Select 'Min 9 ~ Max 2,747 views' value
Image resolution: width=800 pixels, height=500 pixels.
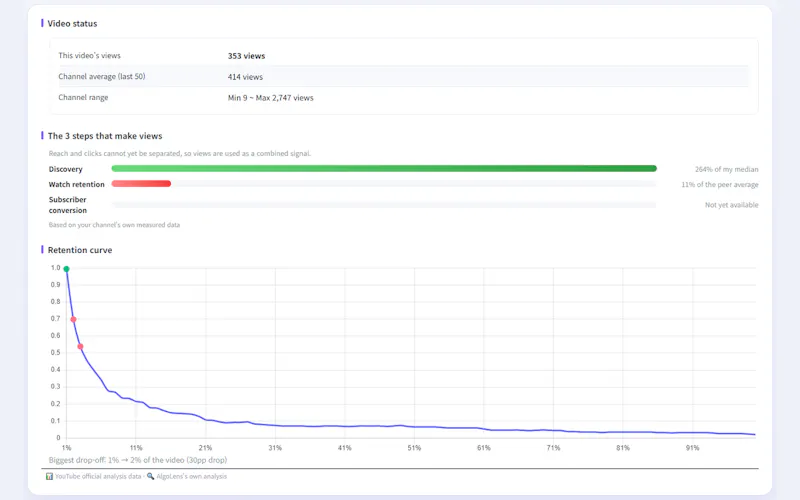270,98
